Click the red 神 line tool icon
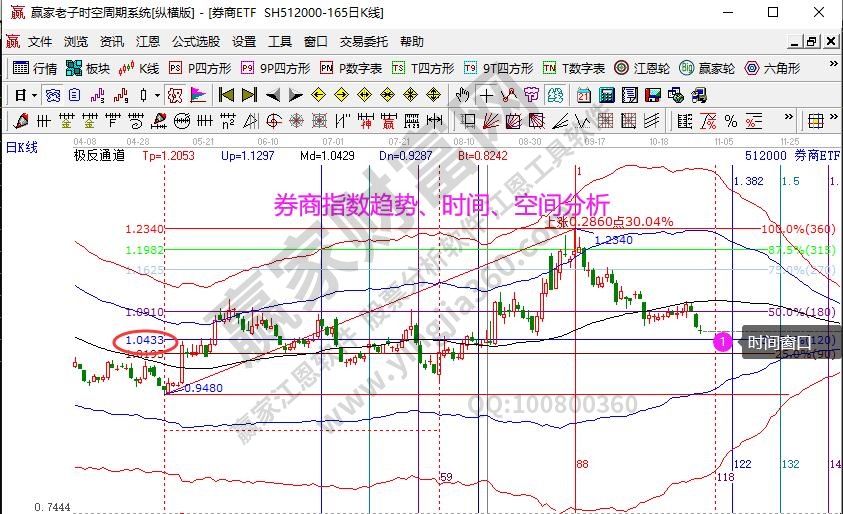Image resolution: width=843 pixels, height=514 pixels. [x=366, y=121]
